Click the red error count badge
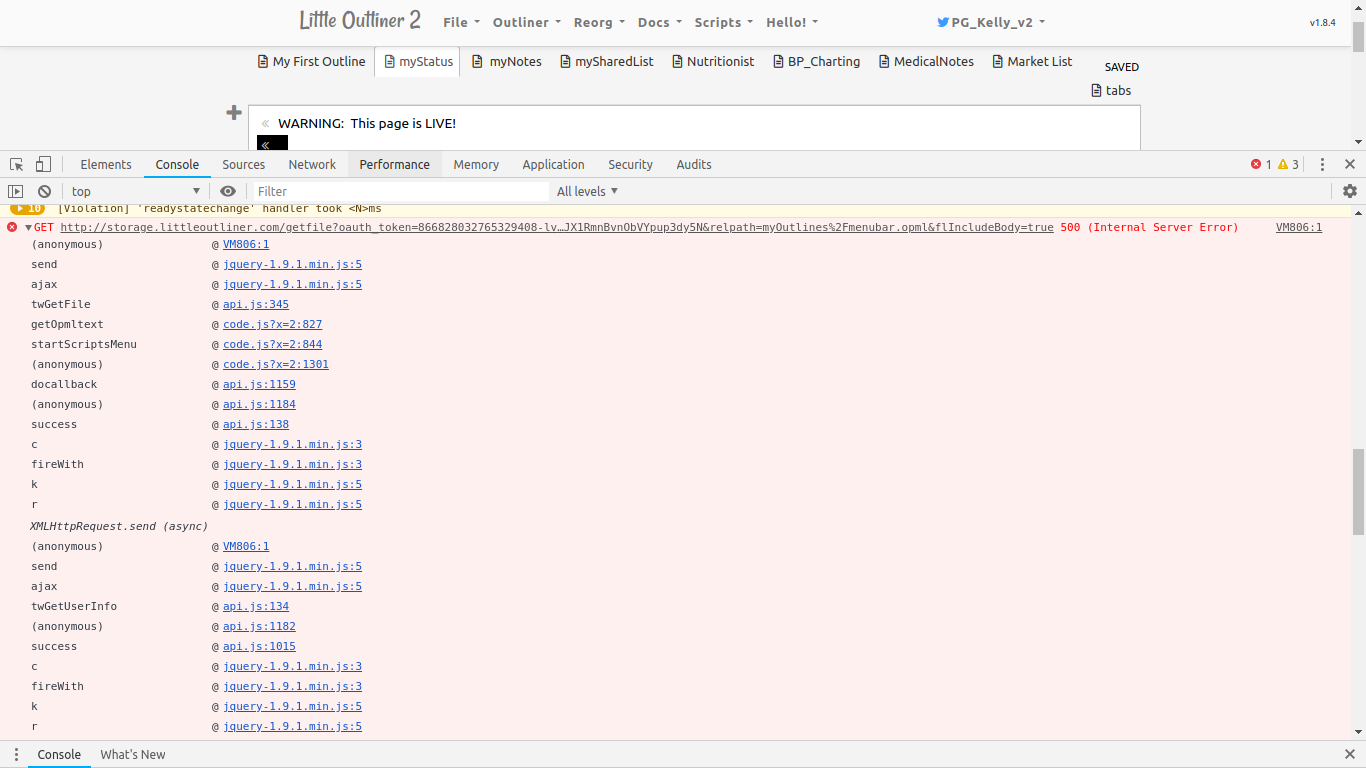This screenshot has height=768, width=1366. click(1261, 164)
